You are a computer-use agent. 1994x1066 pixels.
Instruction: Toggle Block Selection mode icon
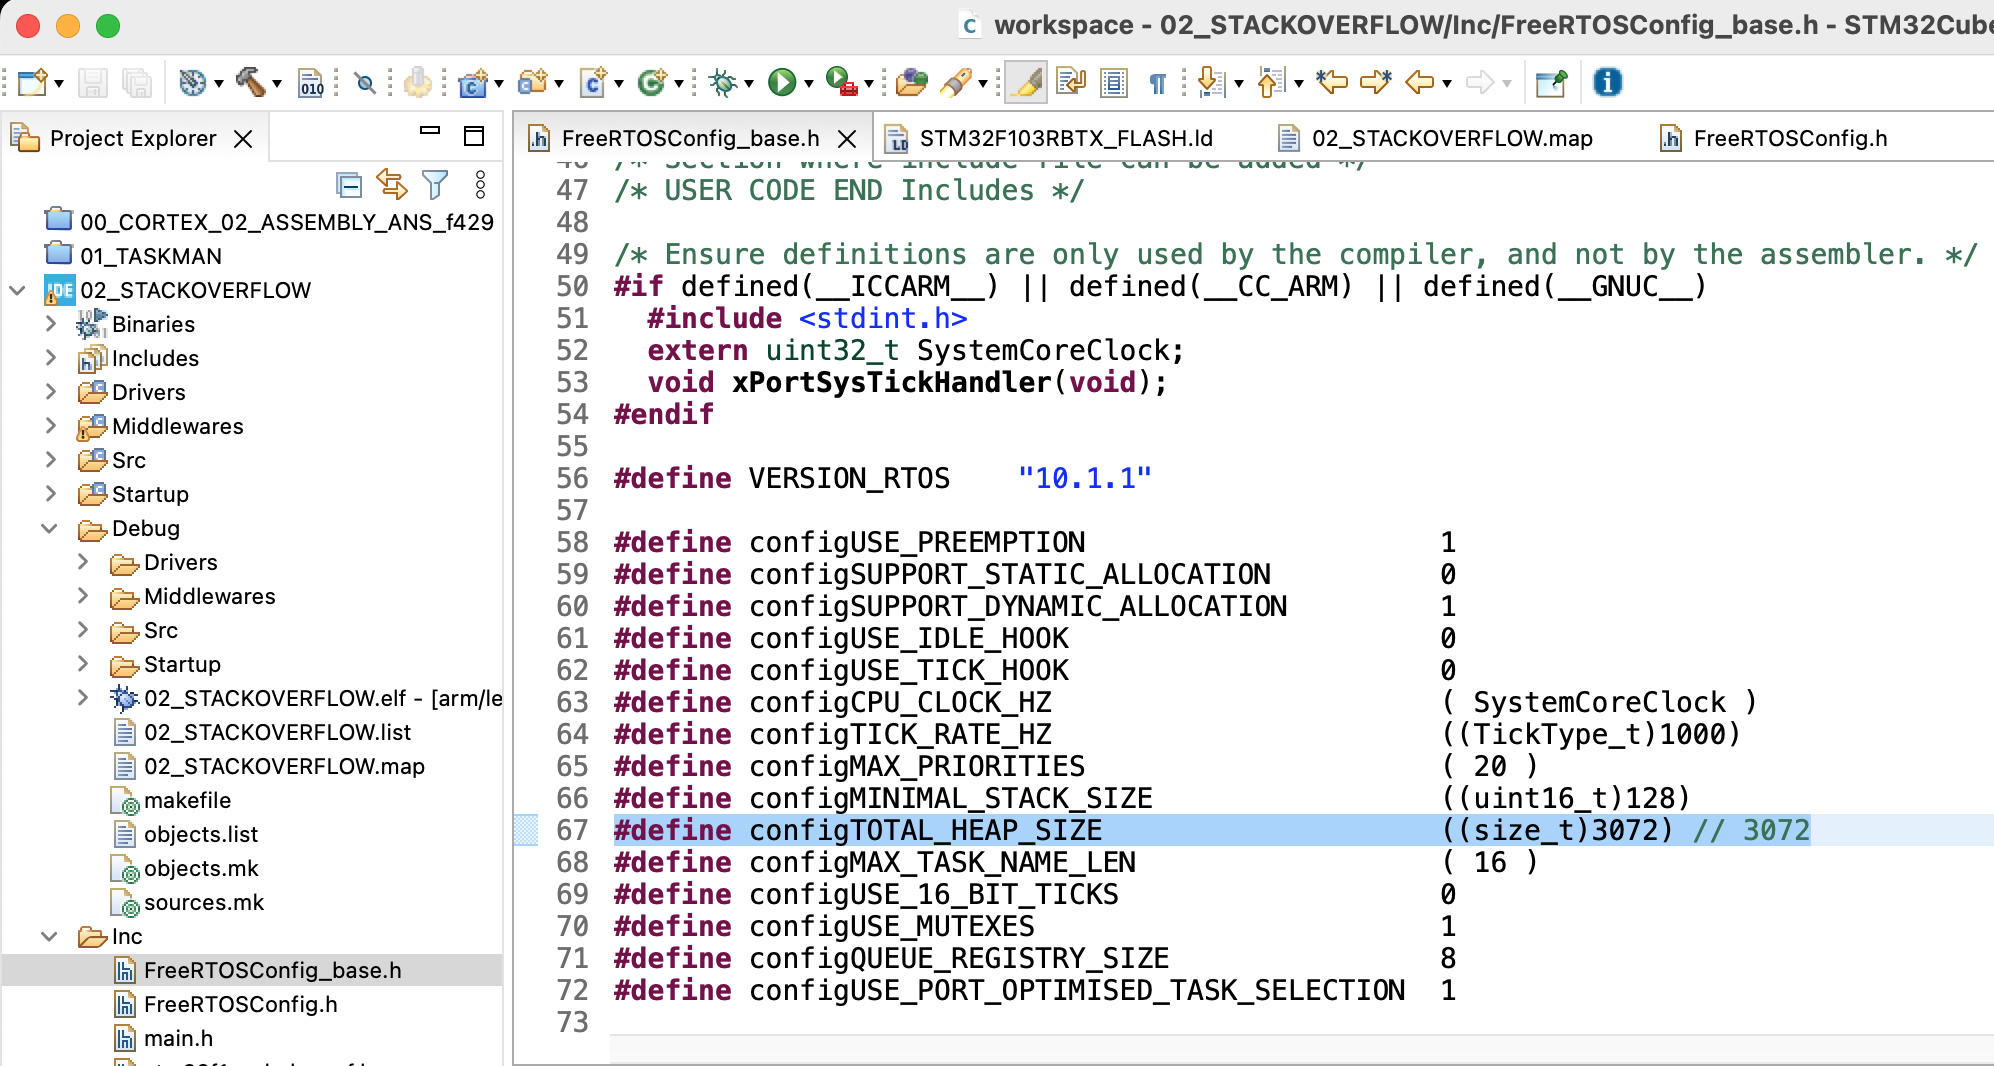point(1114,82)
